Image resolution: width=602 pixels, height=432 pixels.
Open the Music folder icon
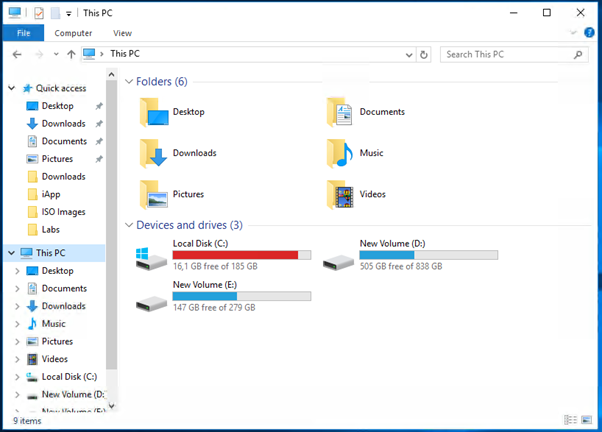coord(340,153)
